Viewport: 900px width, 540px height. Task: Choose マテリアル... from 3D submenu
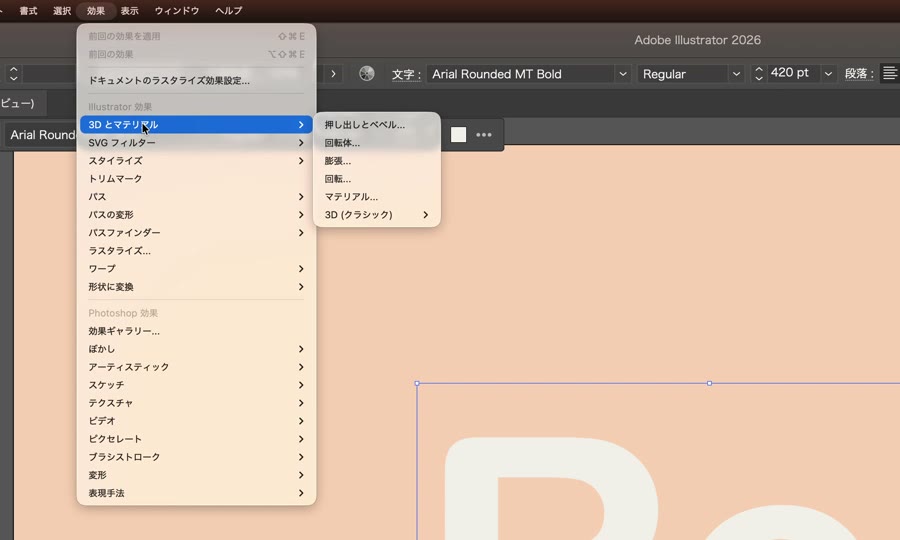(377, 197)
